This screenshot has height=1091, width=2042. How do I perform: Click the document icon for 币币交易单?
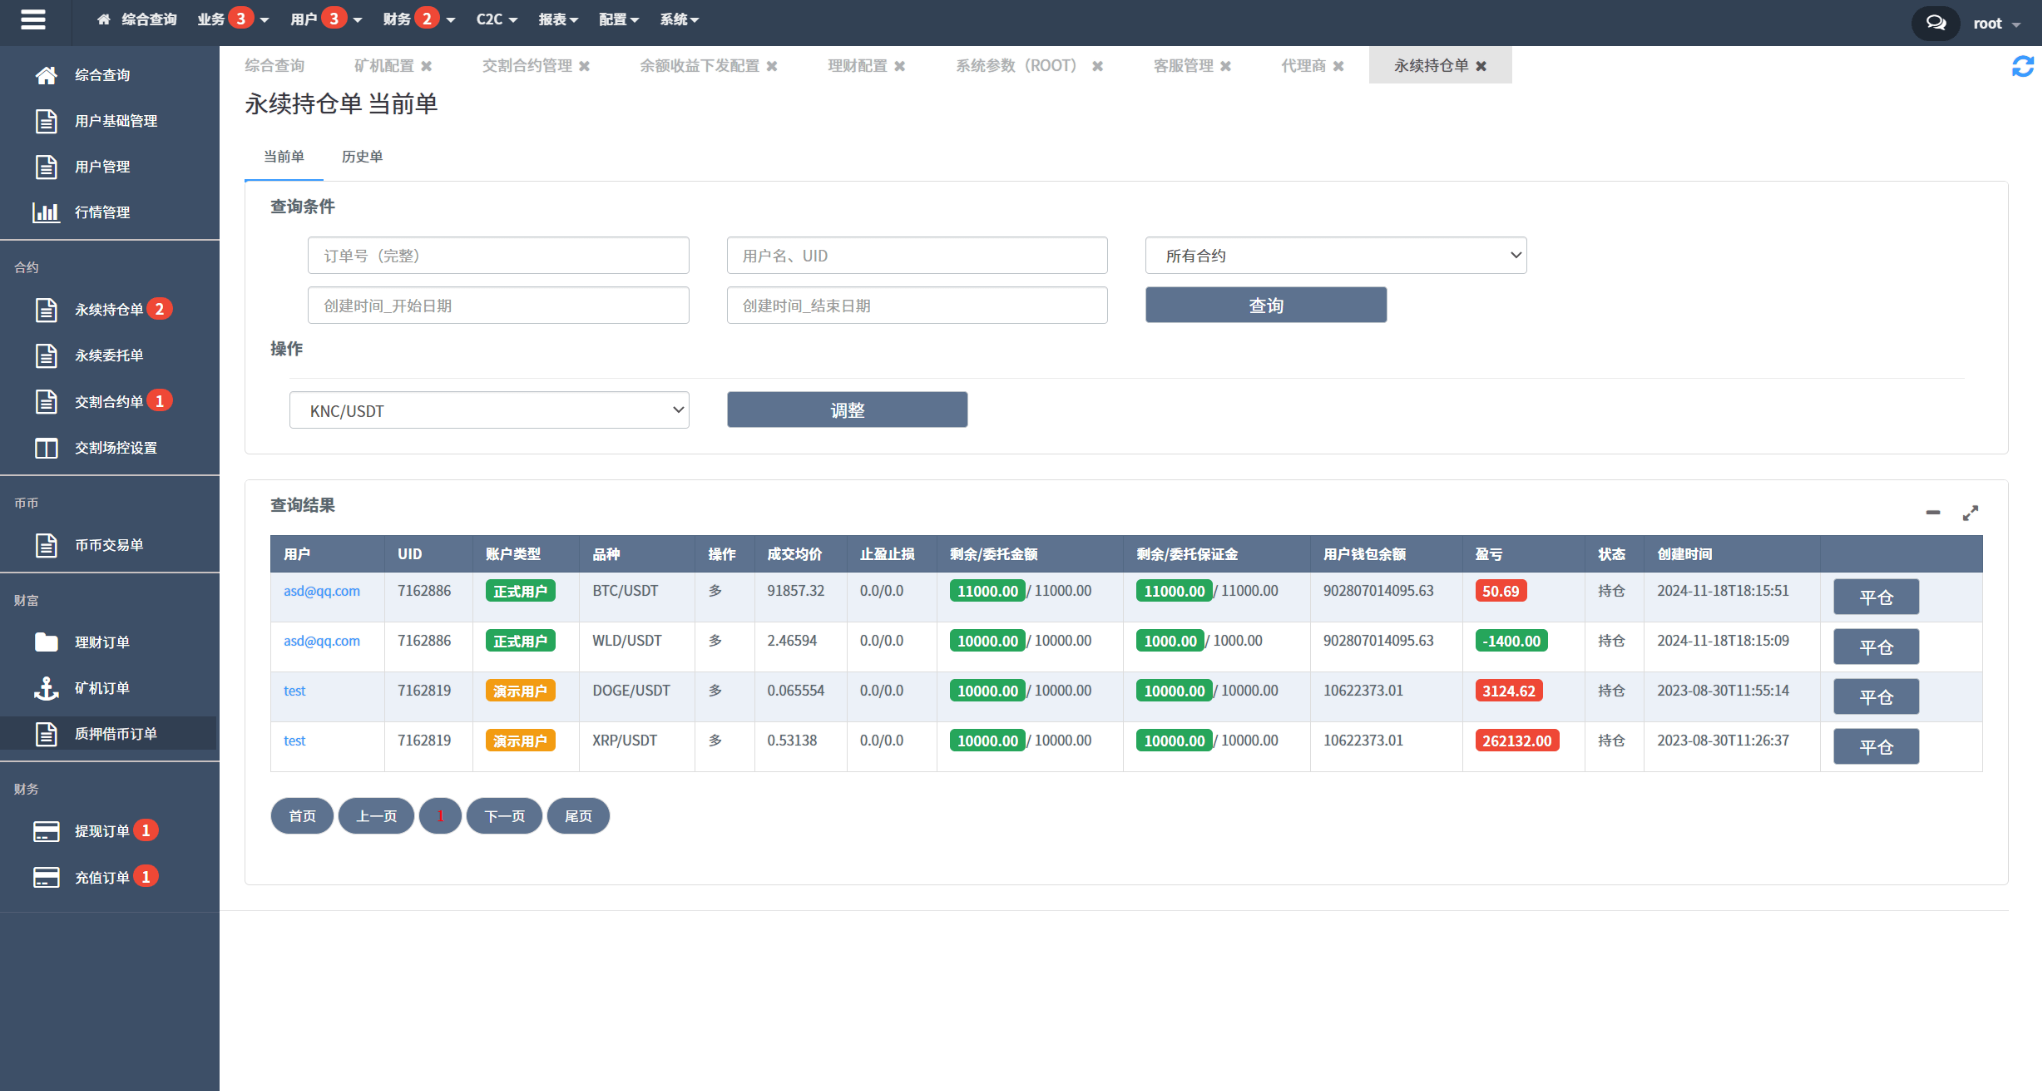pos(46,545)
